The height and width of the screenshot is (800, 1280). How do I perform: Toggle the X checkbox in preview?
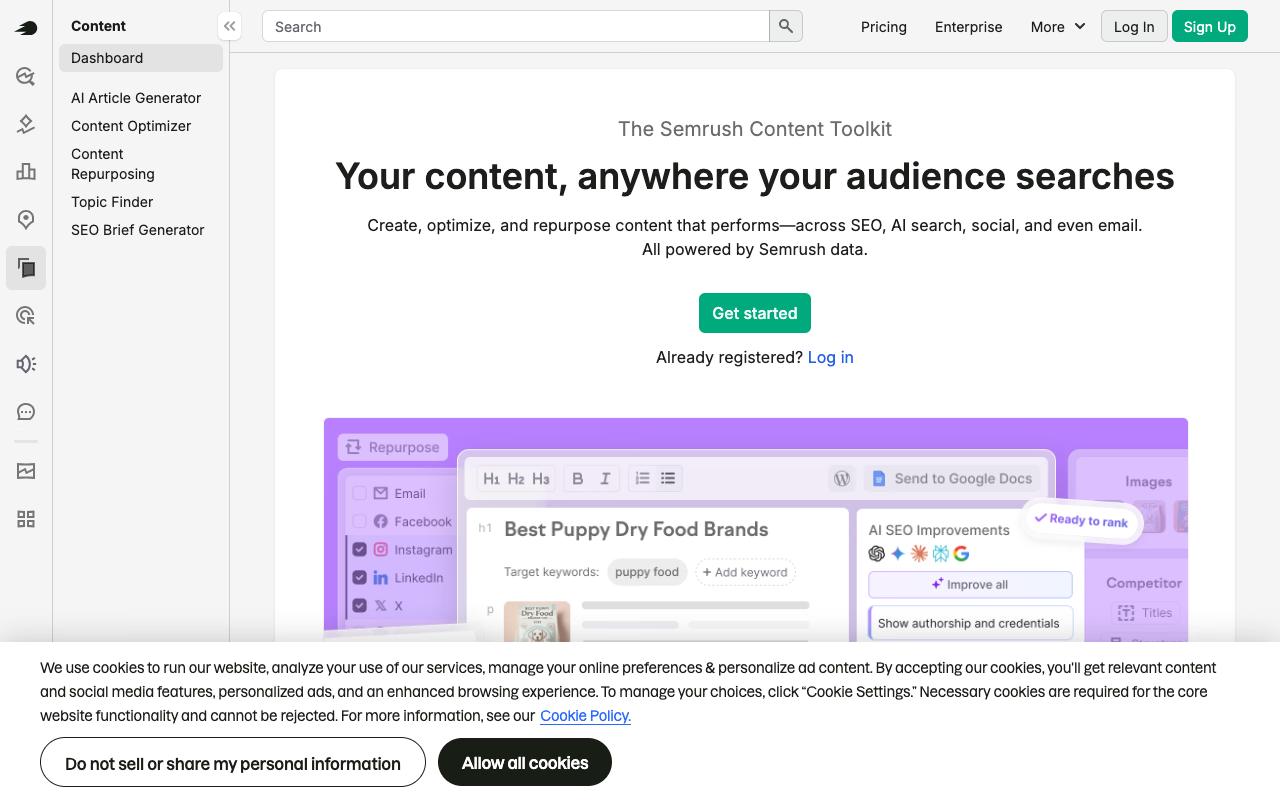[x=359, y=605]
